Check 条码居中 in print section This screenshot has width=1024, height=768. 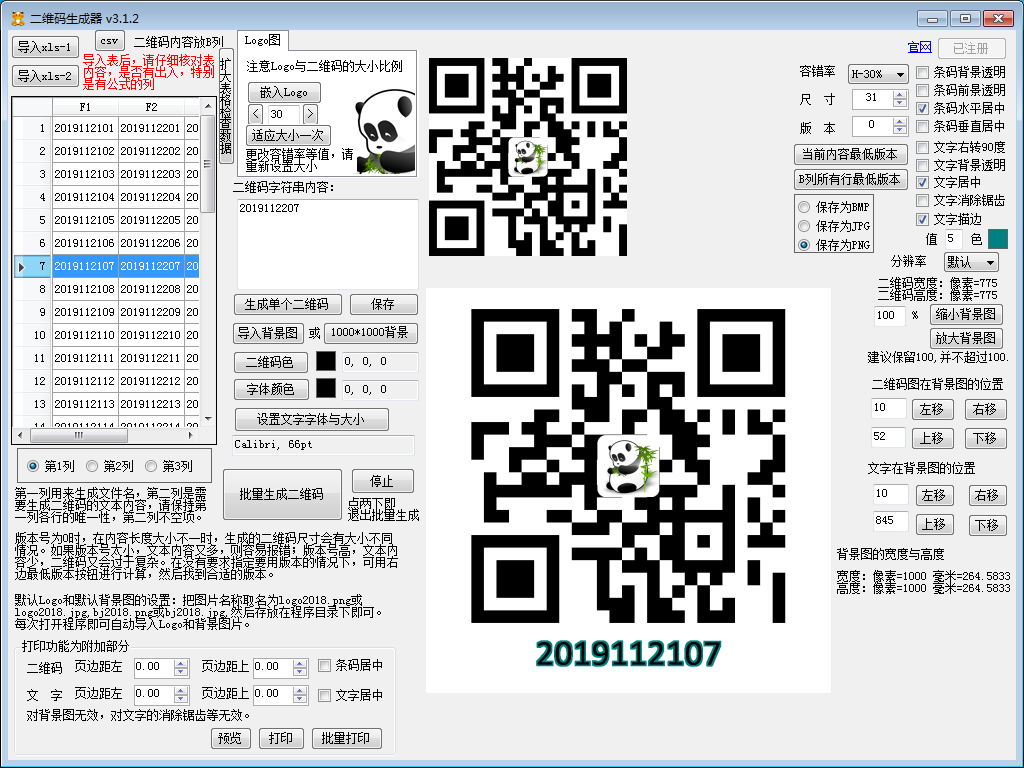point(324,665)
